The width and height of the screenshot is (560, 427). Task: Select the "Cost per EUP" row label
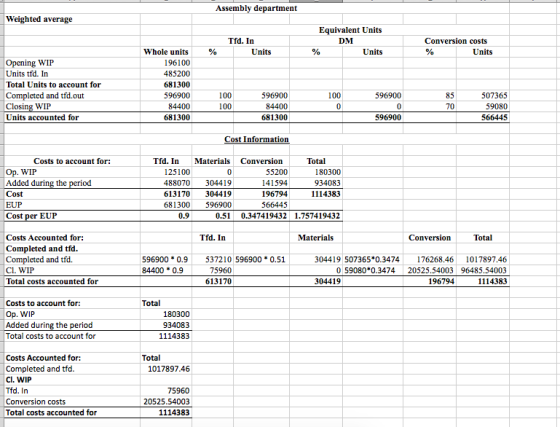[31, 216]
